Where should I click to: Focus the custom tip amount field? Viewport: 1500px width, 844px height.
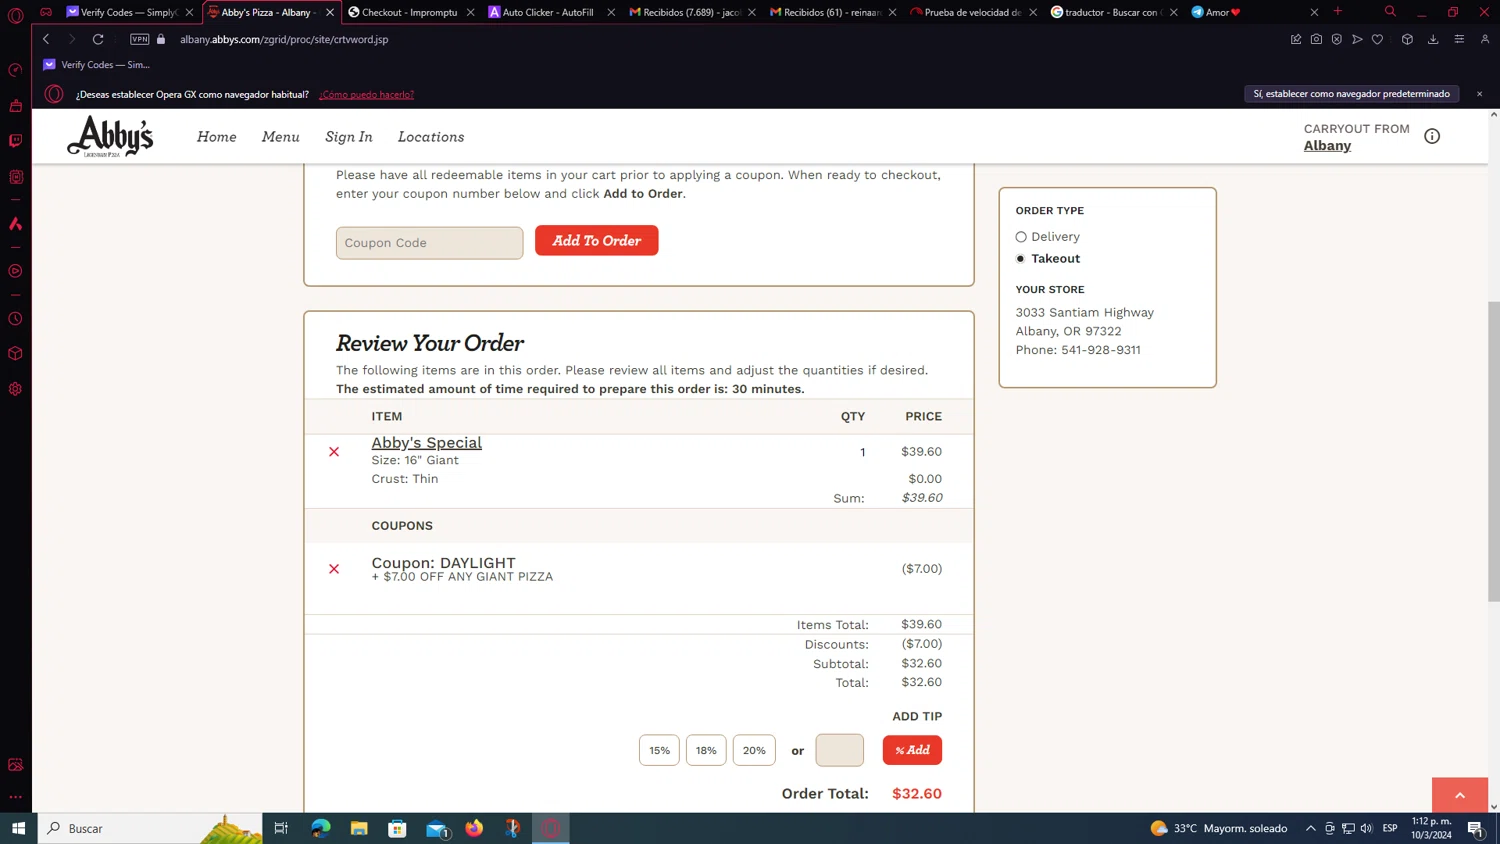pos(840,750)
